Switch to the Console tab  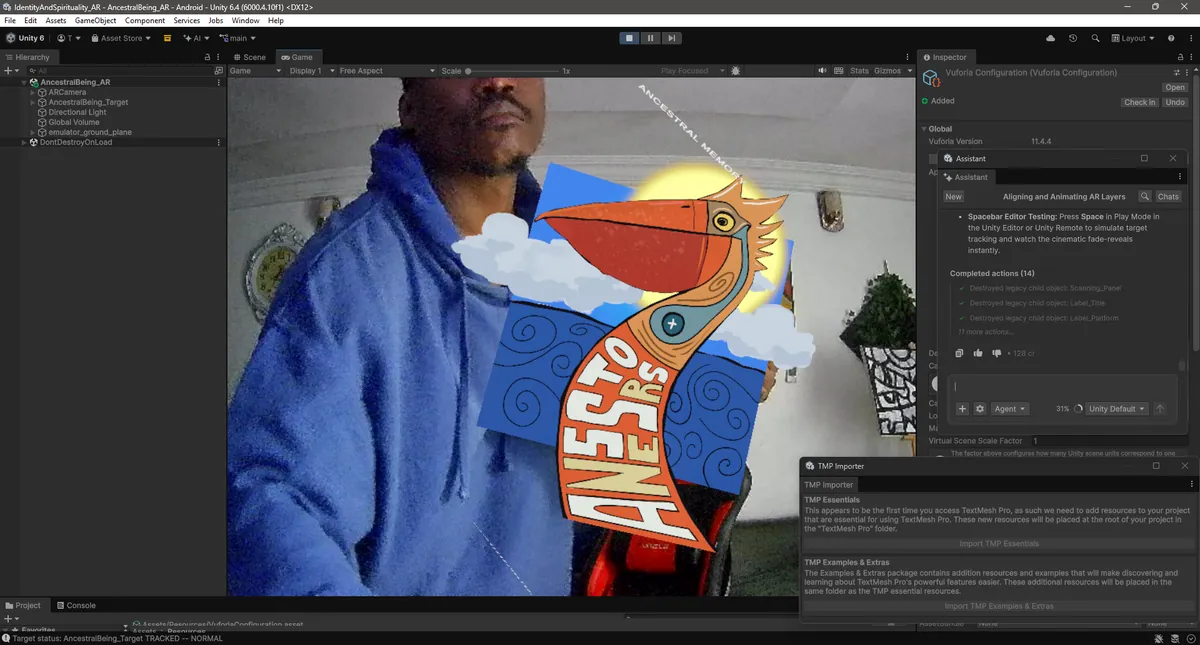[76, 605]
